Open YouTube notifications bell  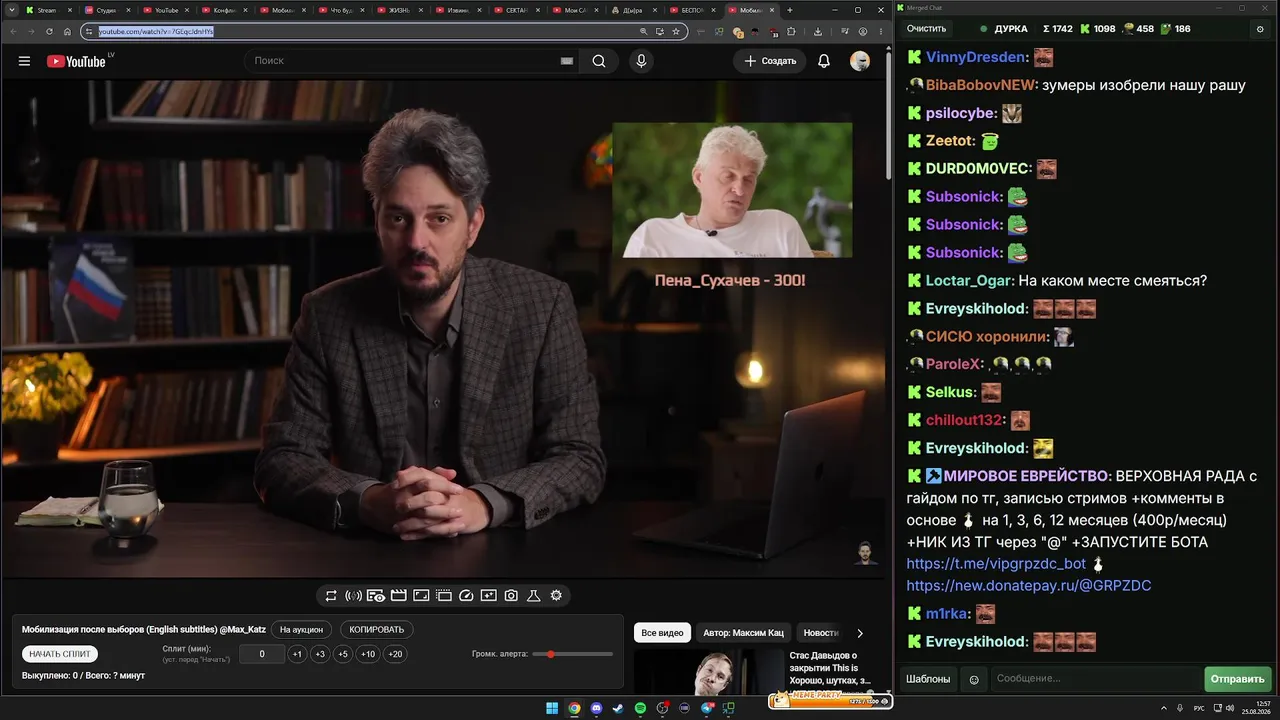pyautogui.click(x=824, y=61)
